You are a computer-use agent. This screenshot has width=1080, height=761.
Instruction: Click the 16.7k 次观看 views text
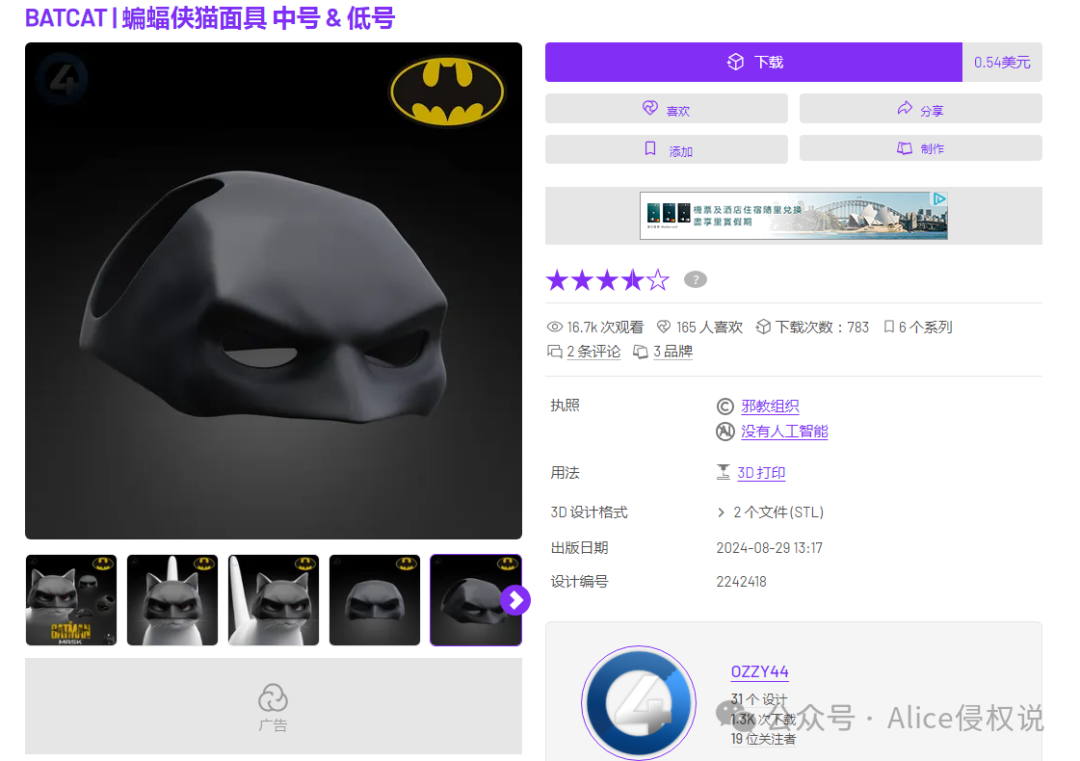point(605,327)
